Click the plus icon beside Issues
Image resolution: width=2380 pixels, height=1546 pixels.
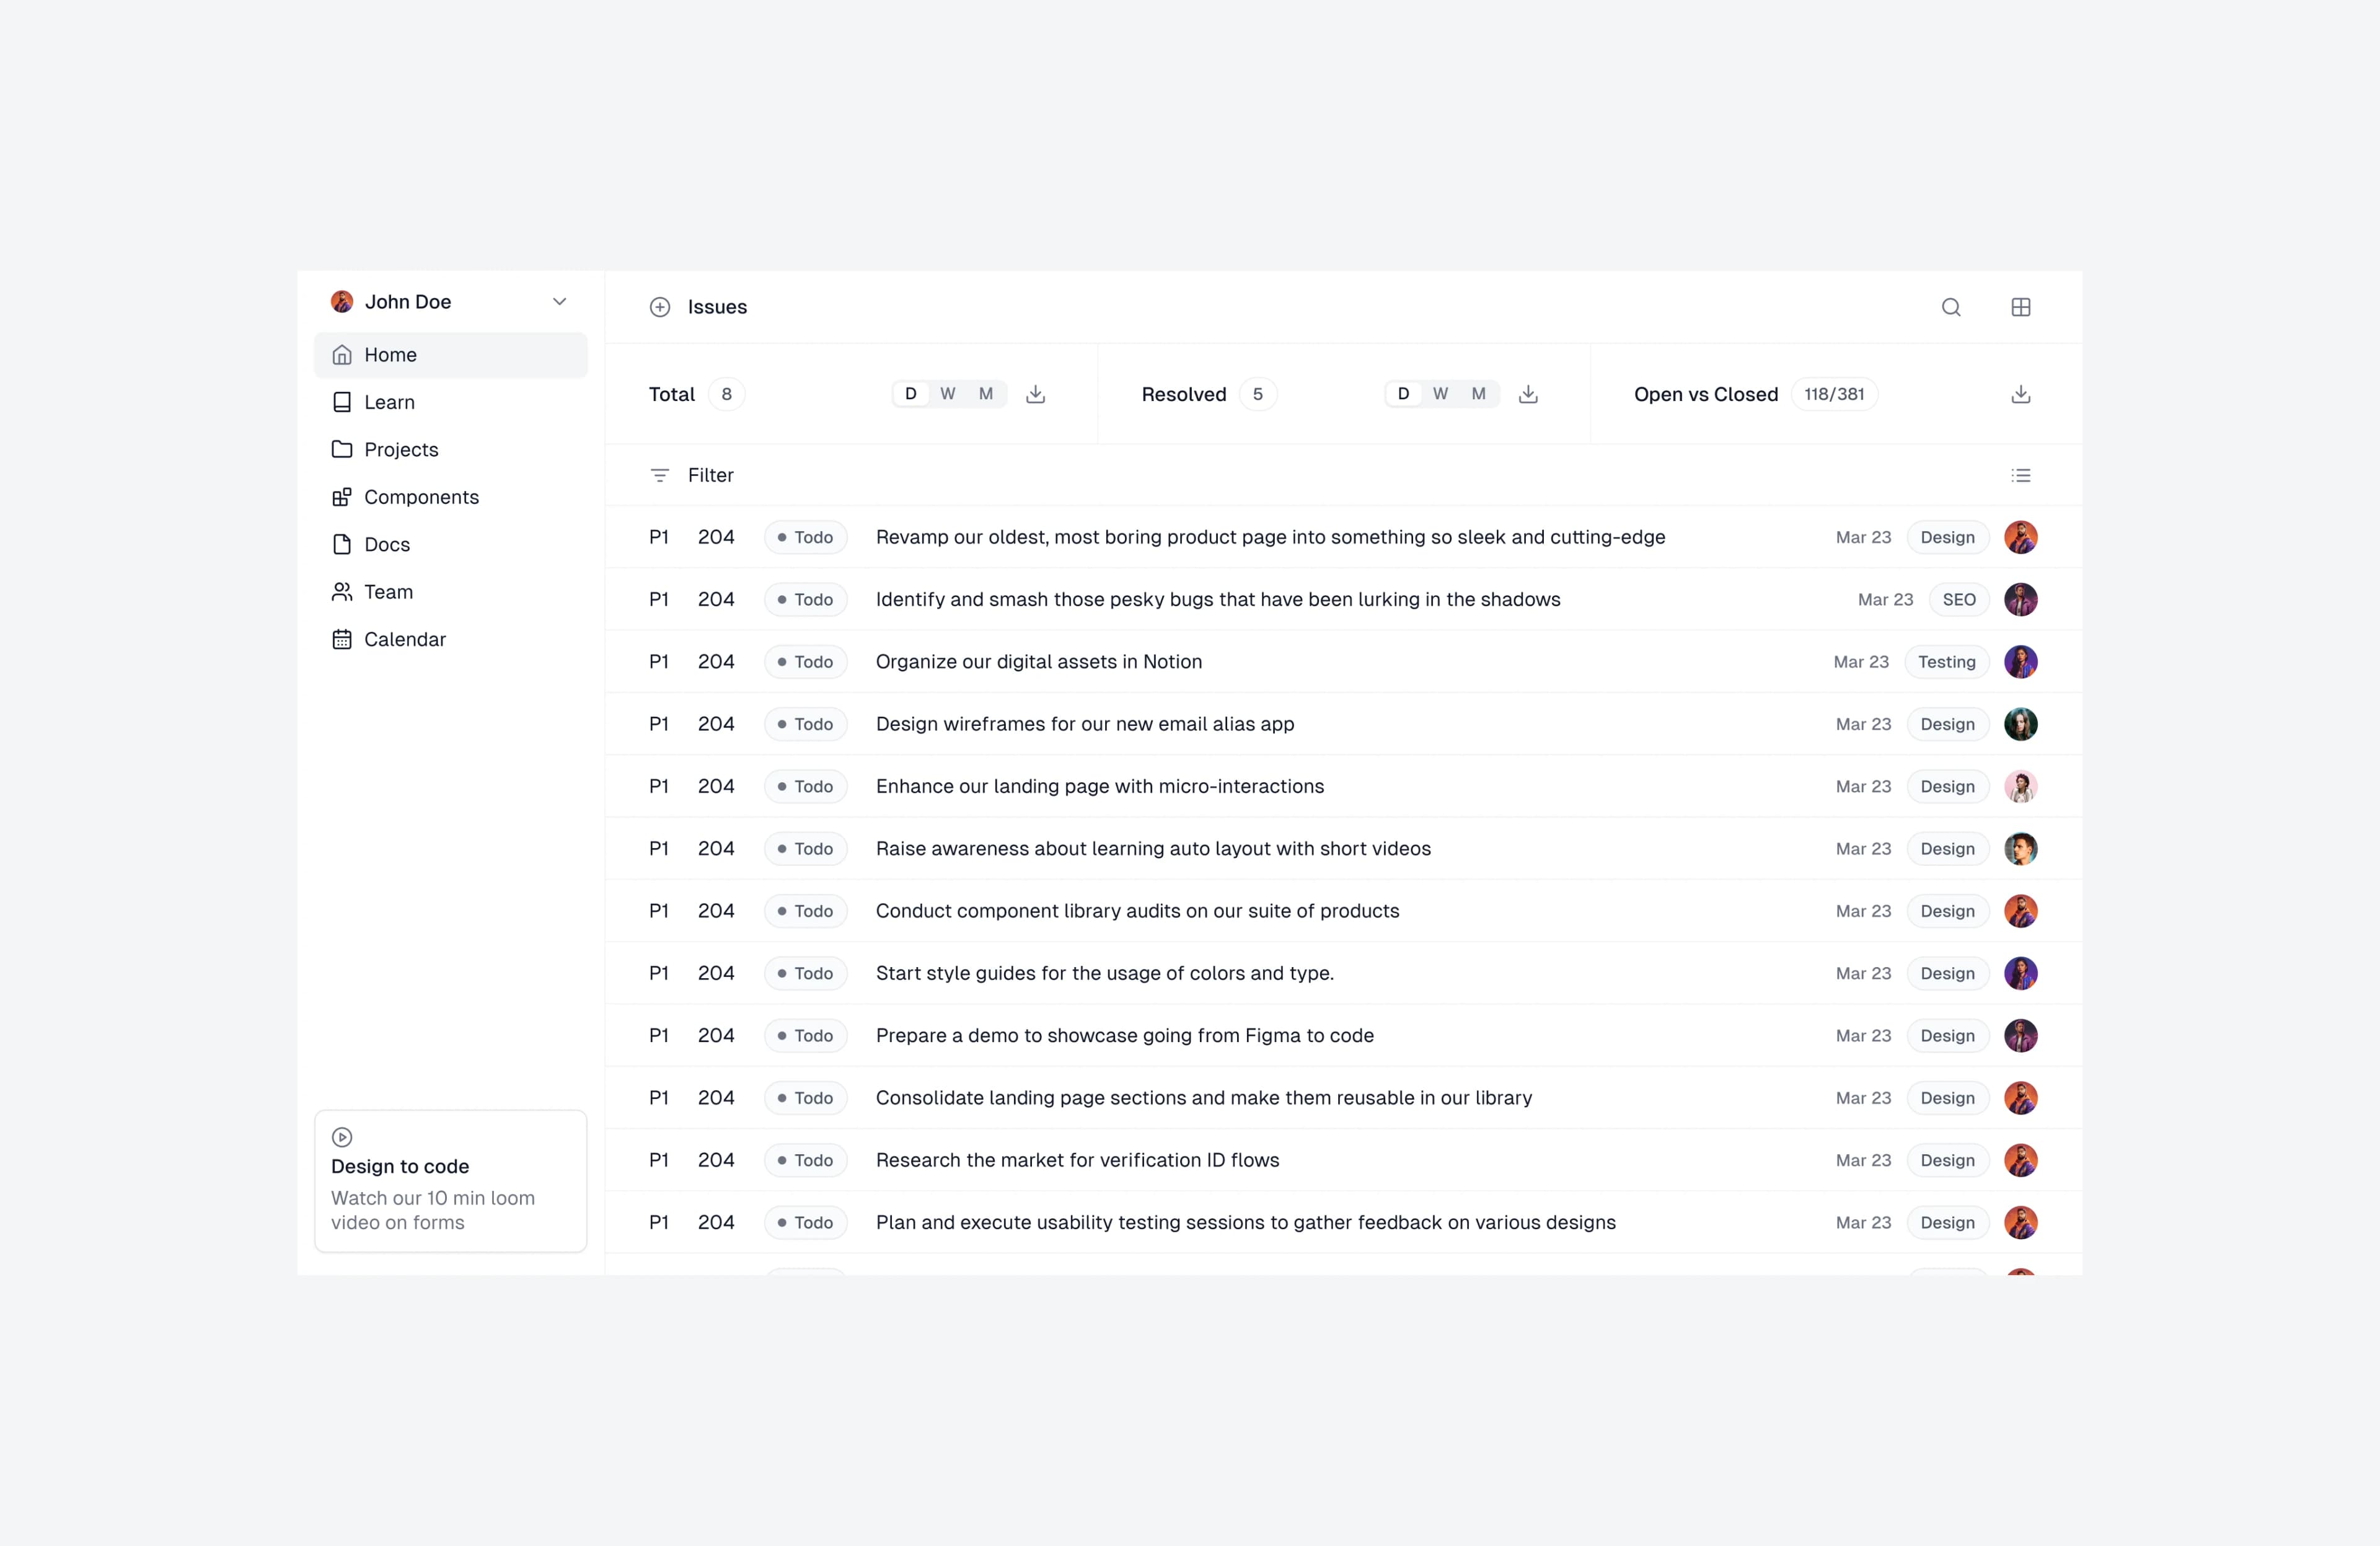[x=660, y=307]
